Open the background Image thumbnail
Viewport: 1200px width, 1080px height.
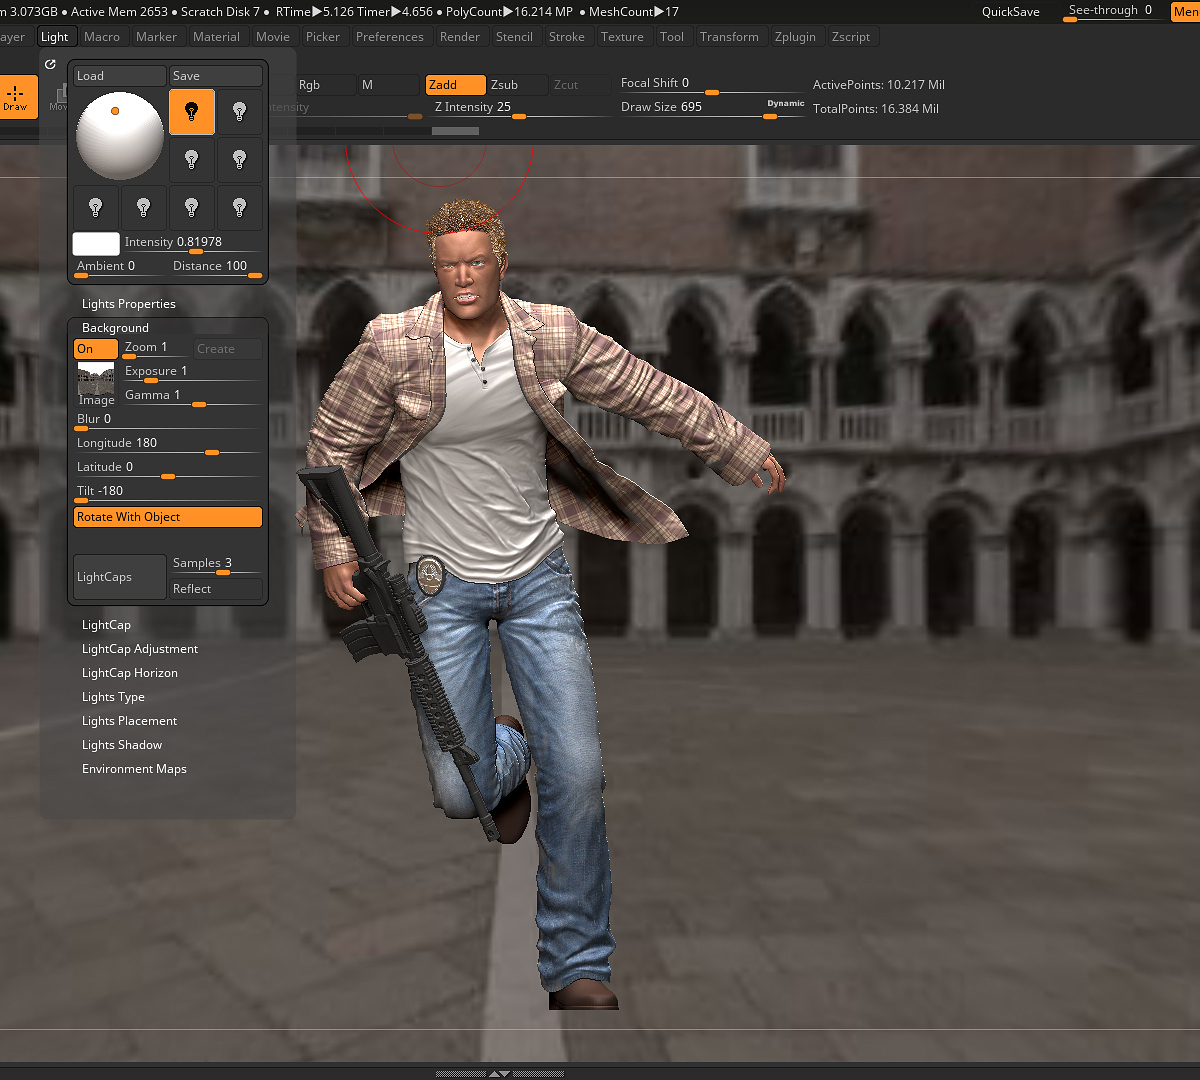click(96, 384)
